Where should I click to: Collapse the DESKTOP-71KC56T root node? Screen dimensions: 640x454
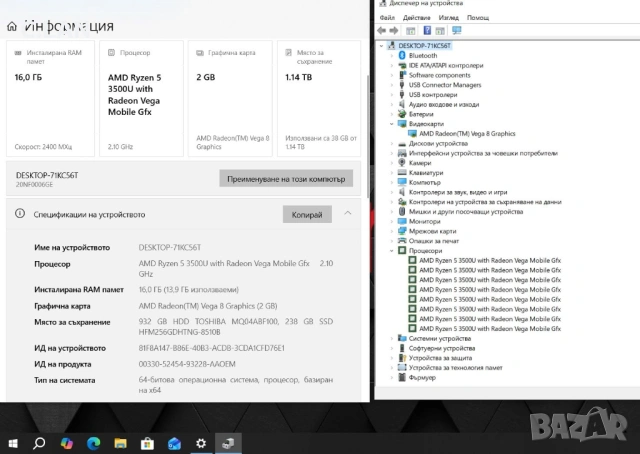tap(382, 46)
